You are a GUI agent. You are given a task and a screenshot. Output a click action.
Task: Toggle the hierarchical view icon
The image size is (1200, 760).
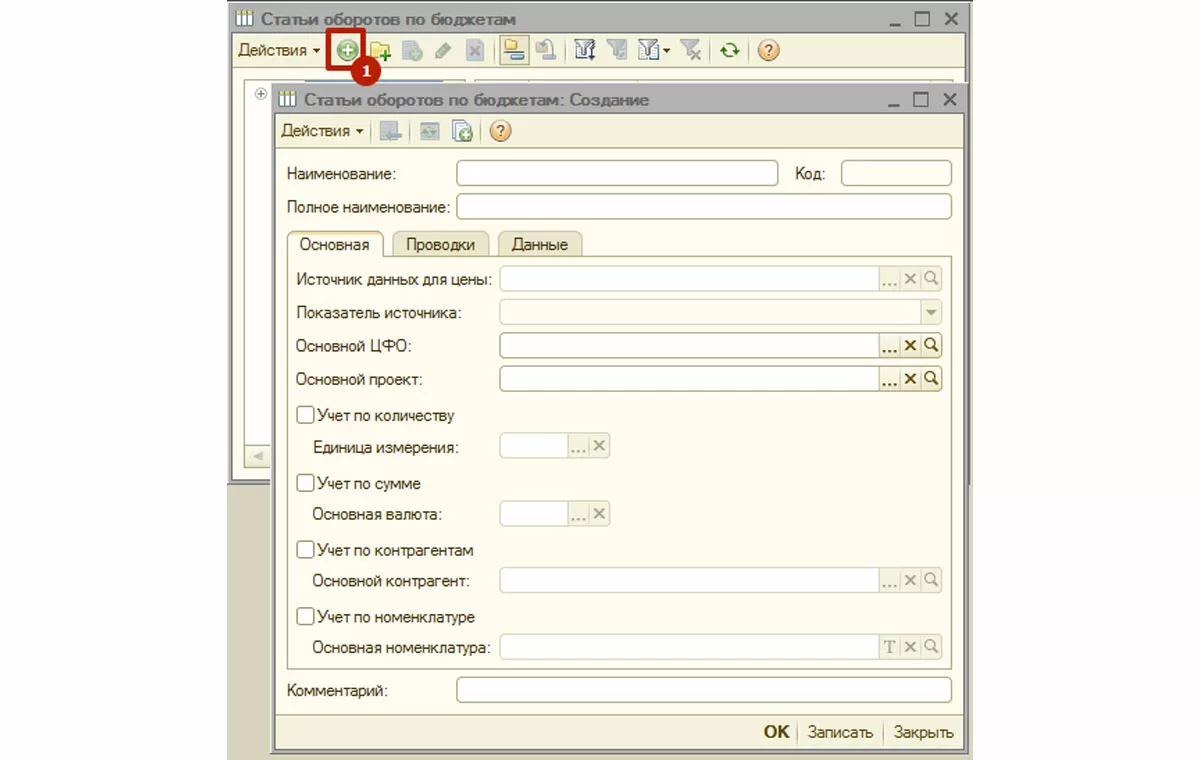513,50
